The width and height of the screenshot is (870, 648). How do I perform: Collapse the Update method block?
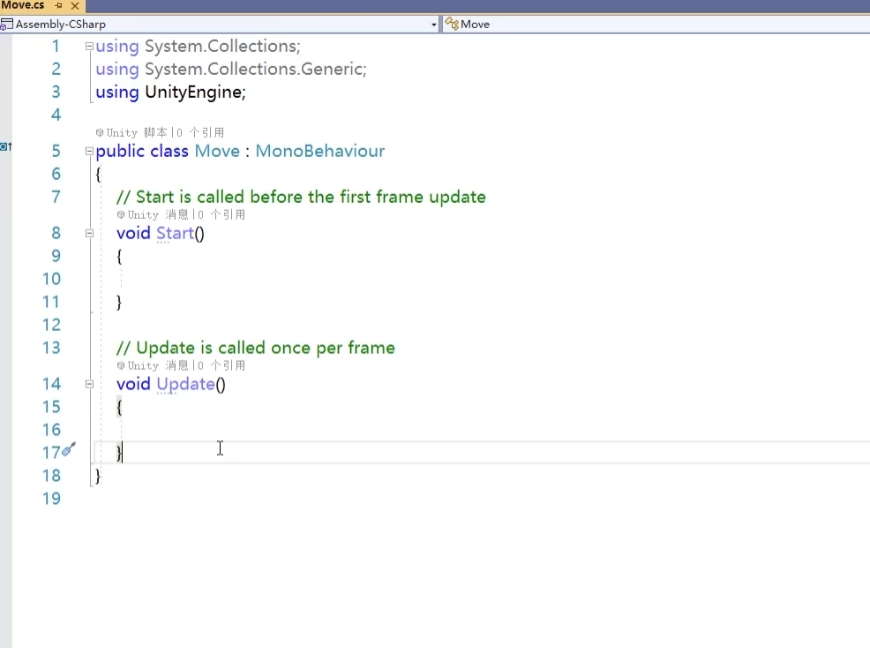[89, 384]
